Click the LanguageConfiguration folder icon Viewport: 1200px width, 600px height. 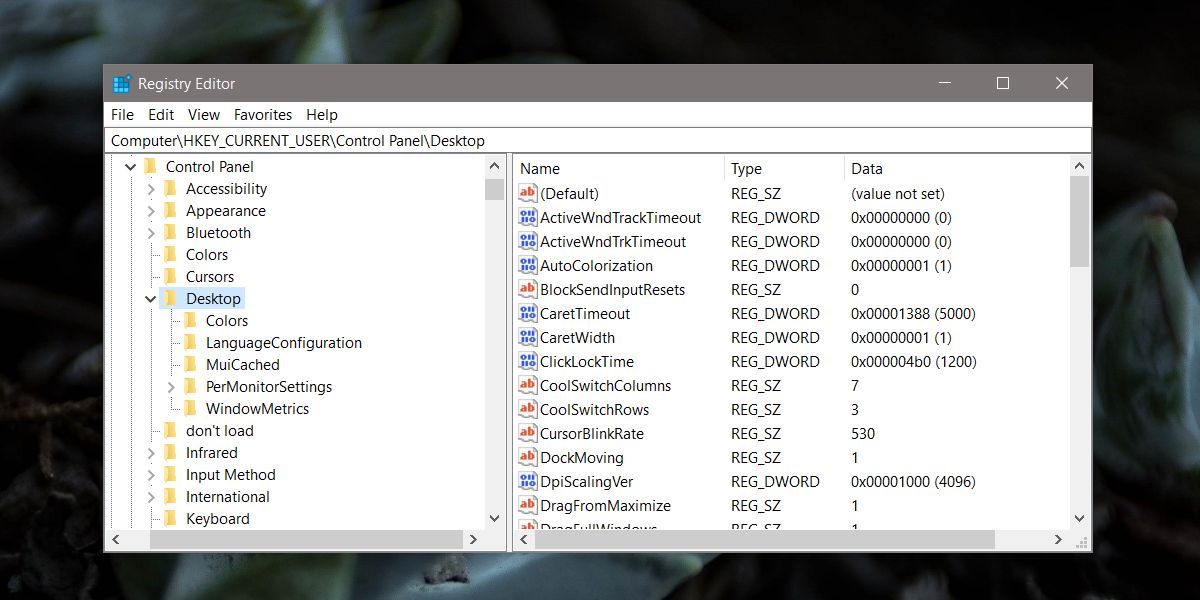tap(190, 342)
